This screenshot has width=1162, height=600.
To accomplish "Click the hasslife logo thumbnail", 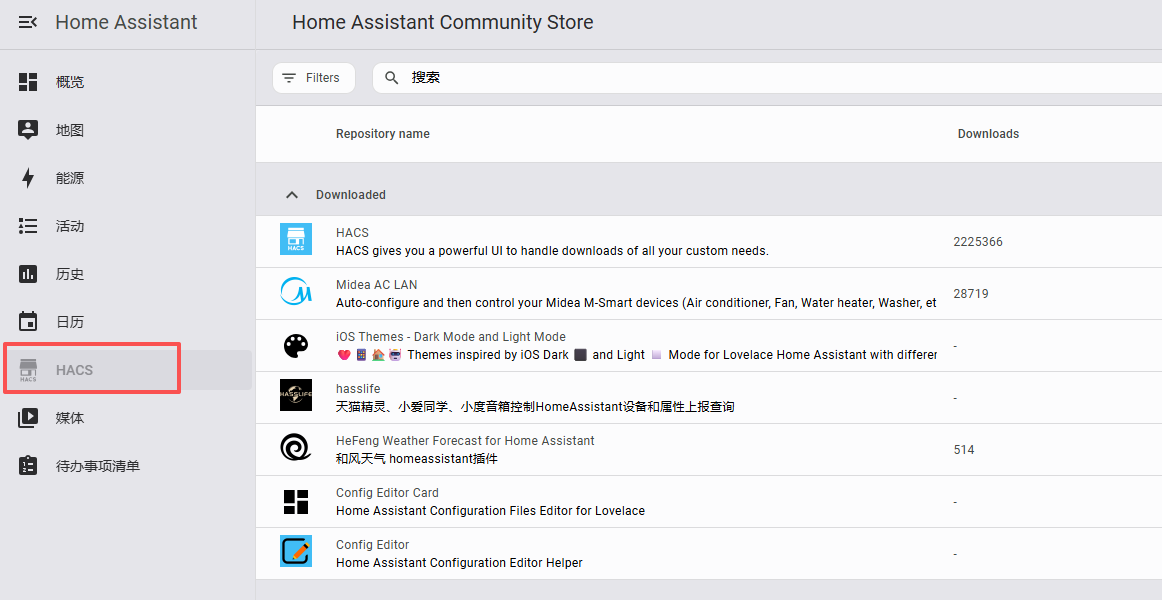I will [x=296, y=395].
